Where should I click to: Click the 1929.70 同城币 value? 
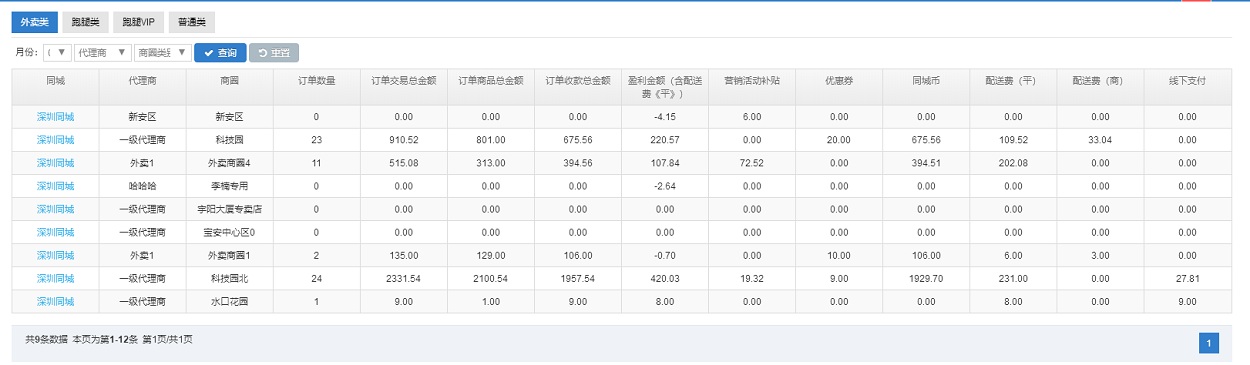coord(926,278)
